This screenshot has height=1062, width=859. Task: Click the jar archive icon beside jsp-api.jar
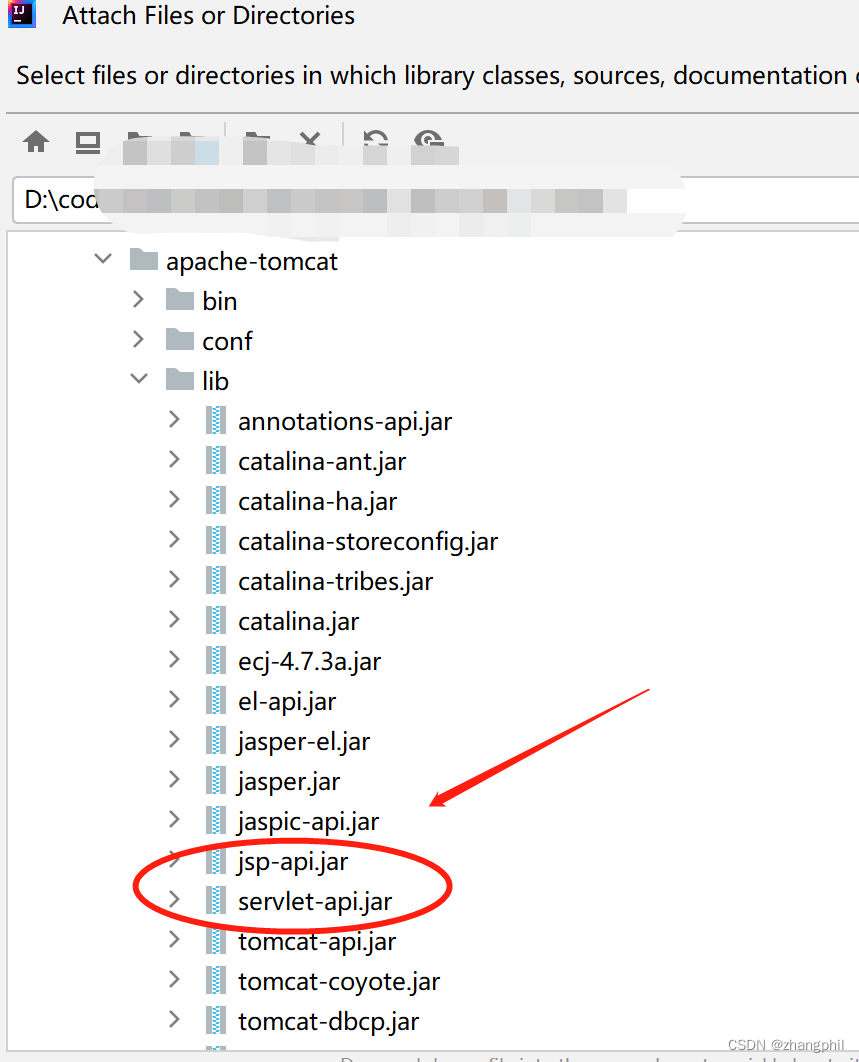(217, 860)
